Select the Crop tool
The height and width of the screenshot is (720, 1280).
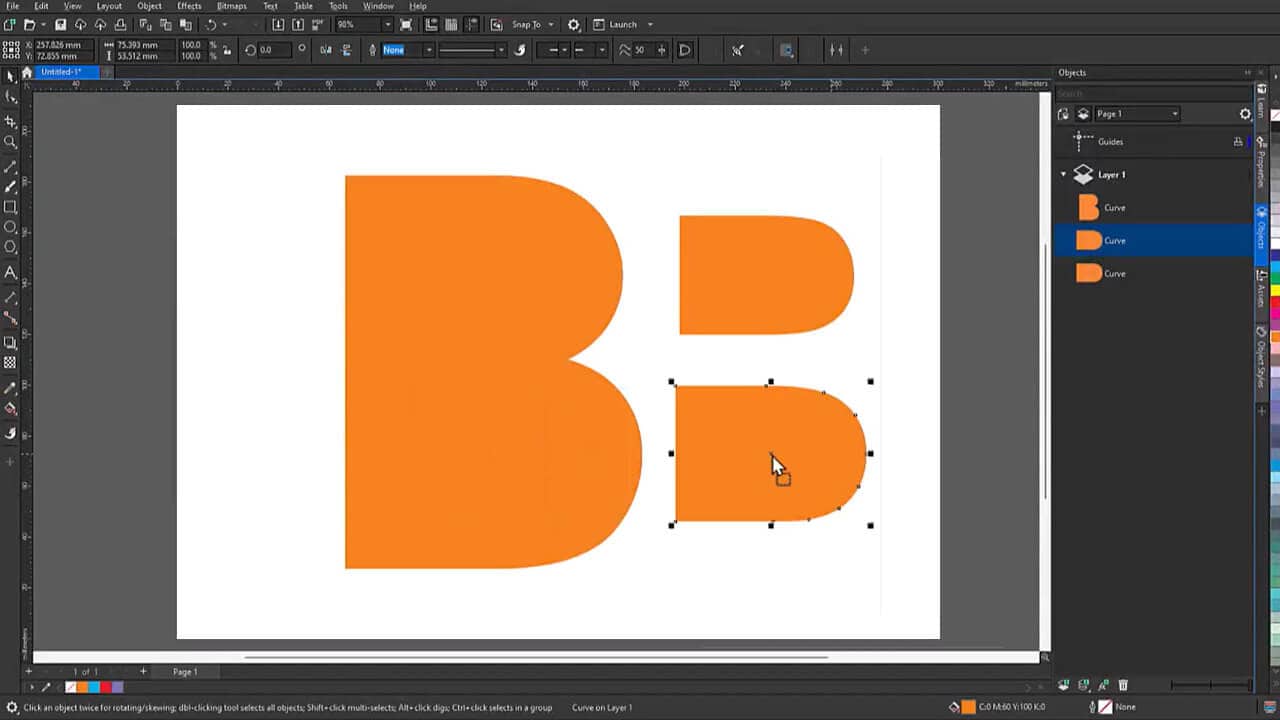[x=11, y=121]
